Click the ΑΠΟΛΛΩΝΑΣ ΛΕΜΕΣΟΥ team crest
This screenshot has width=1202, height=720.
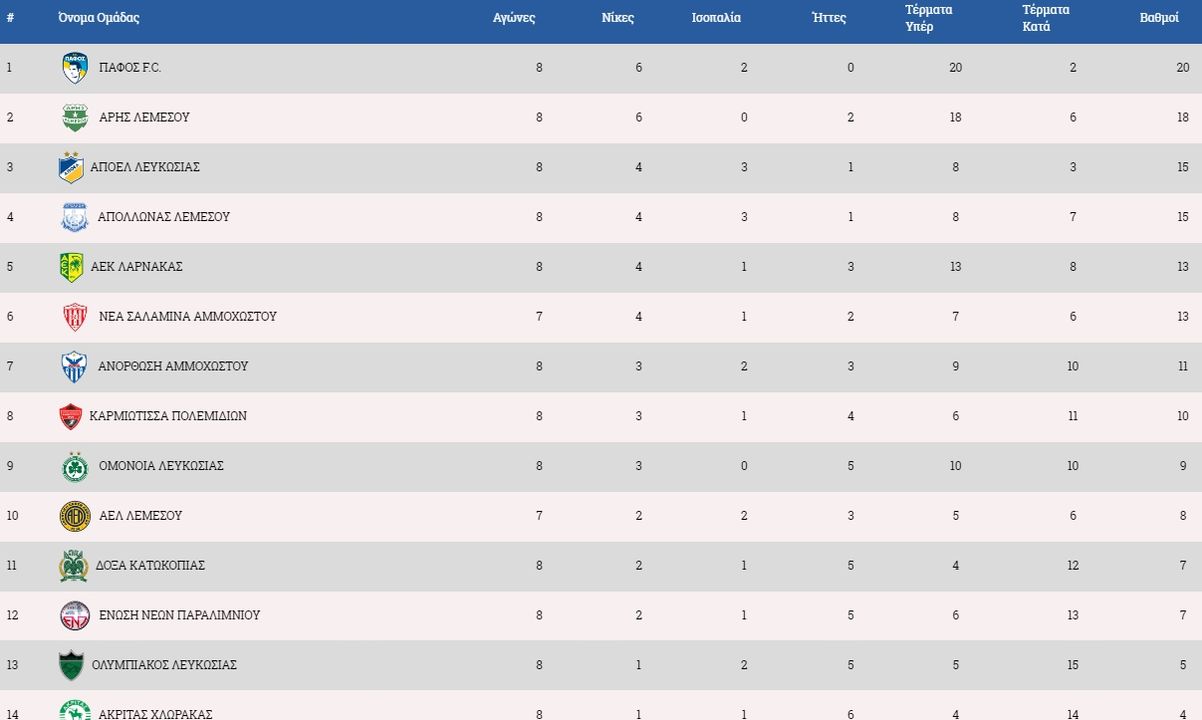[75, 217]
